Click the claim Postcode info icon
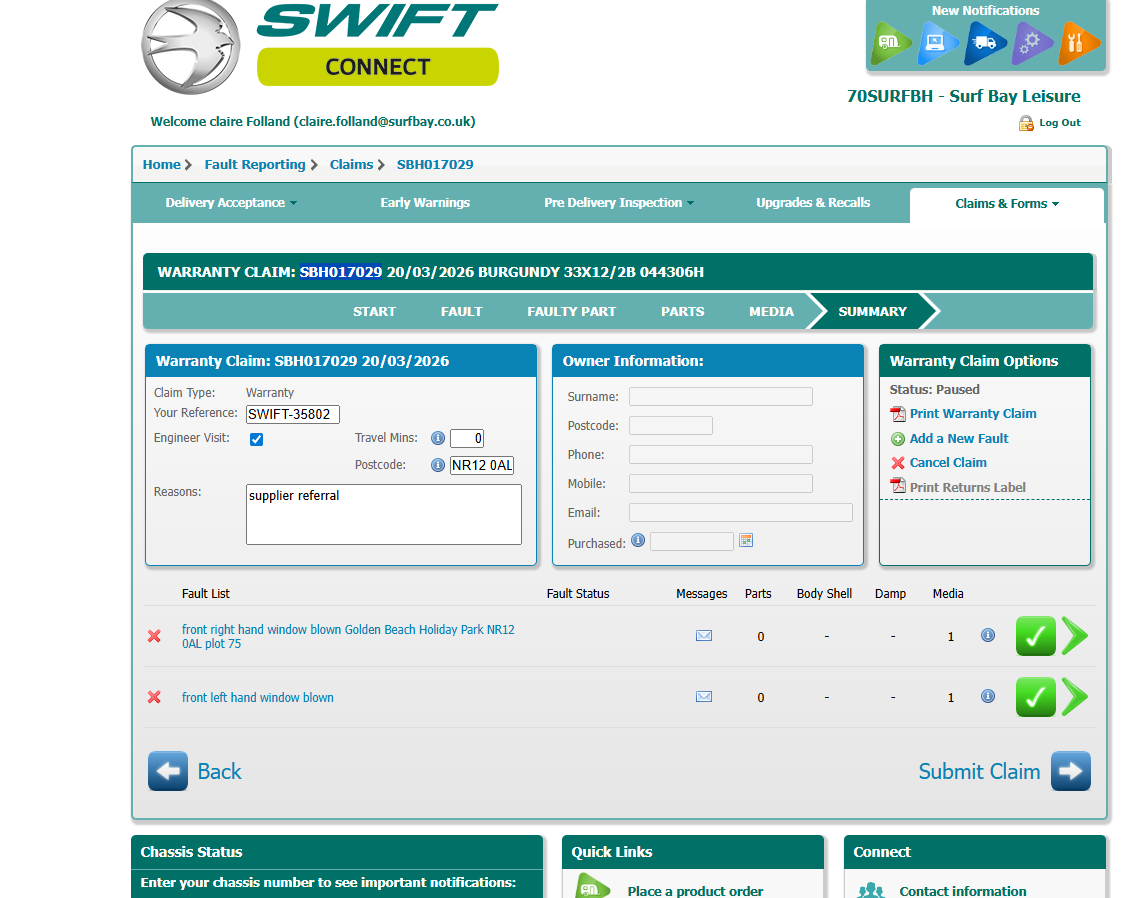This screenshot has width=1136, height=898. click(438, 465)
